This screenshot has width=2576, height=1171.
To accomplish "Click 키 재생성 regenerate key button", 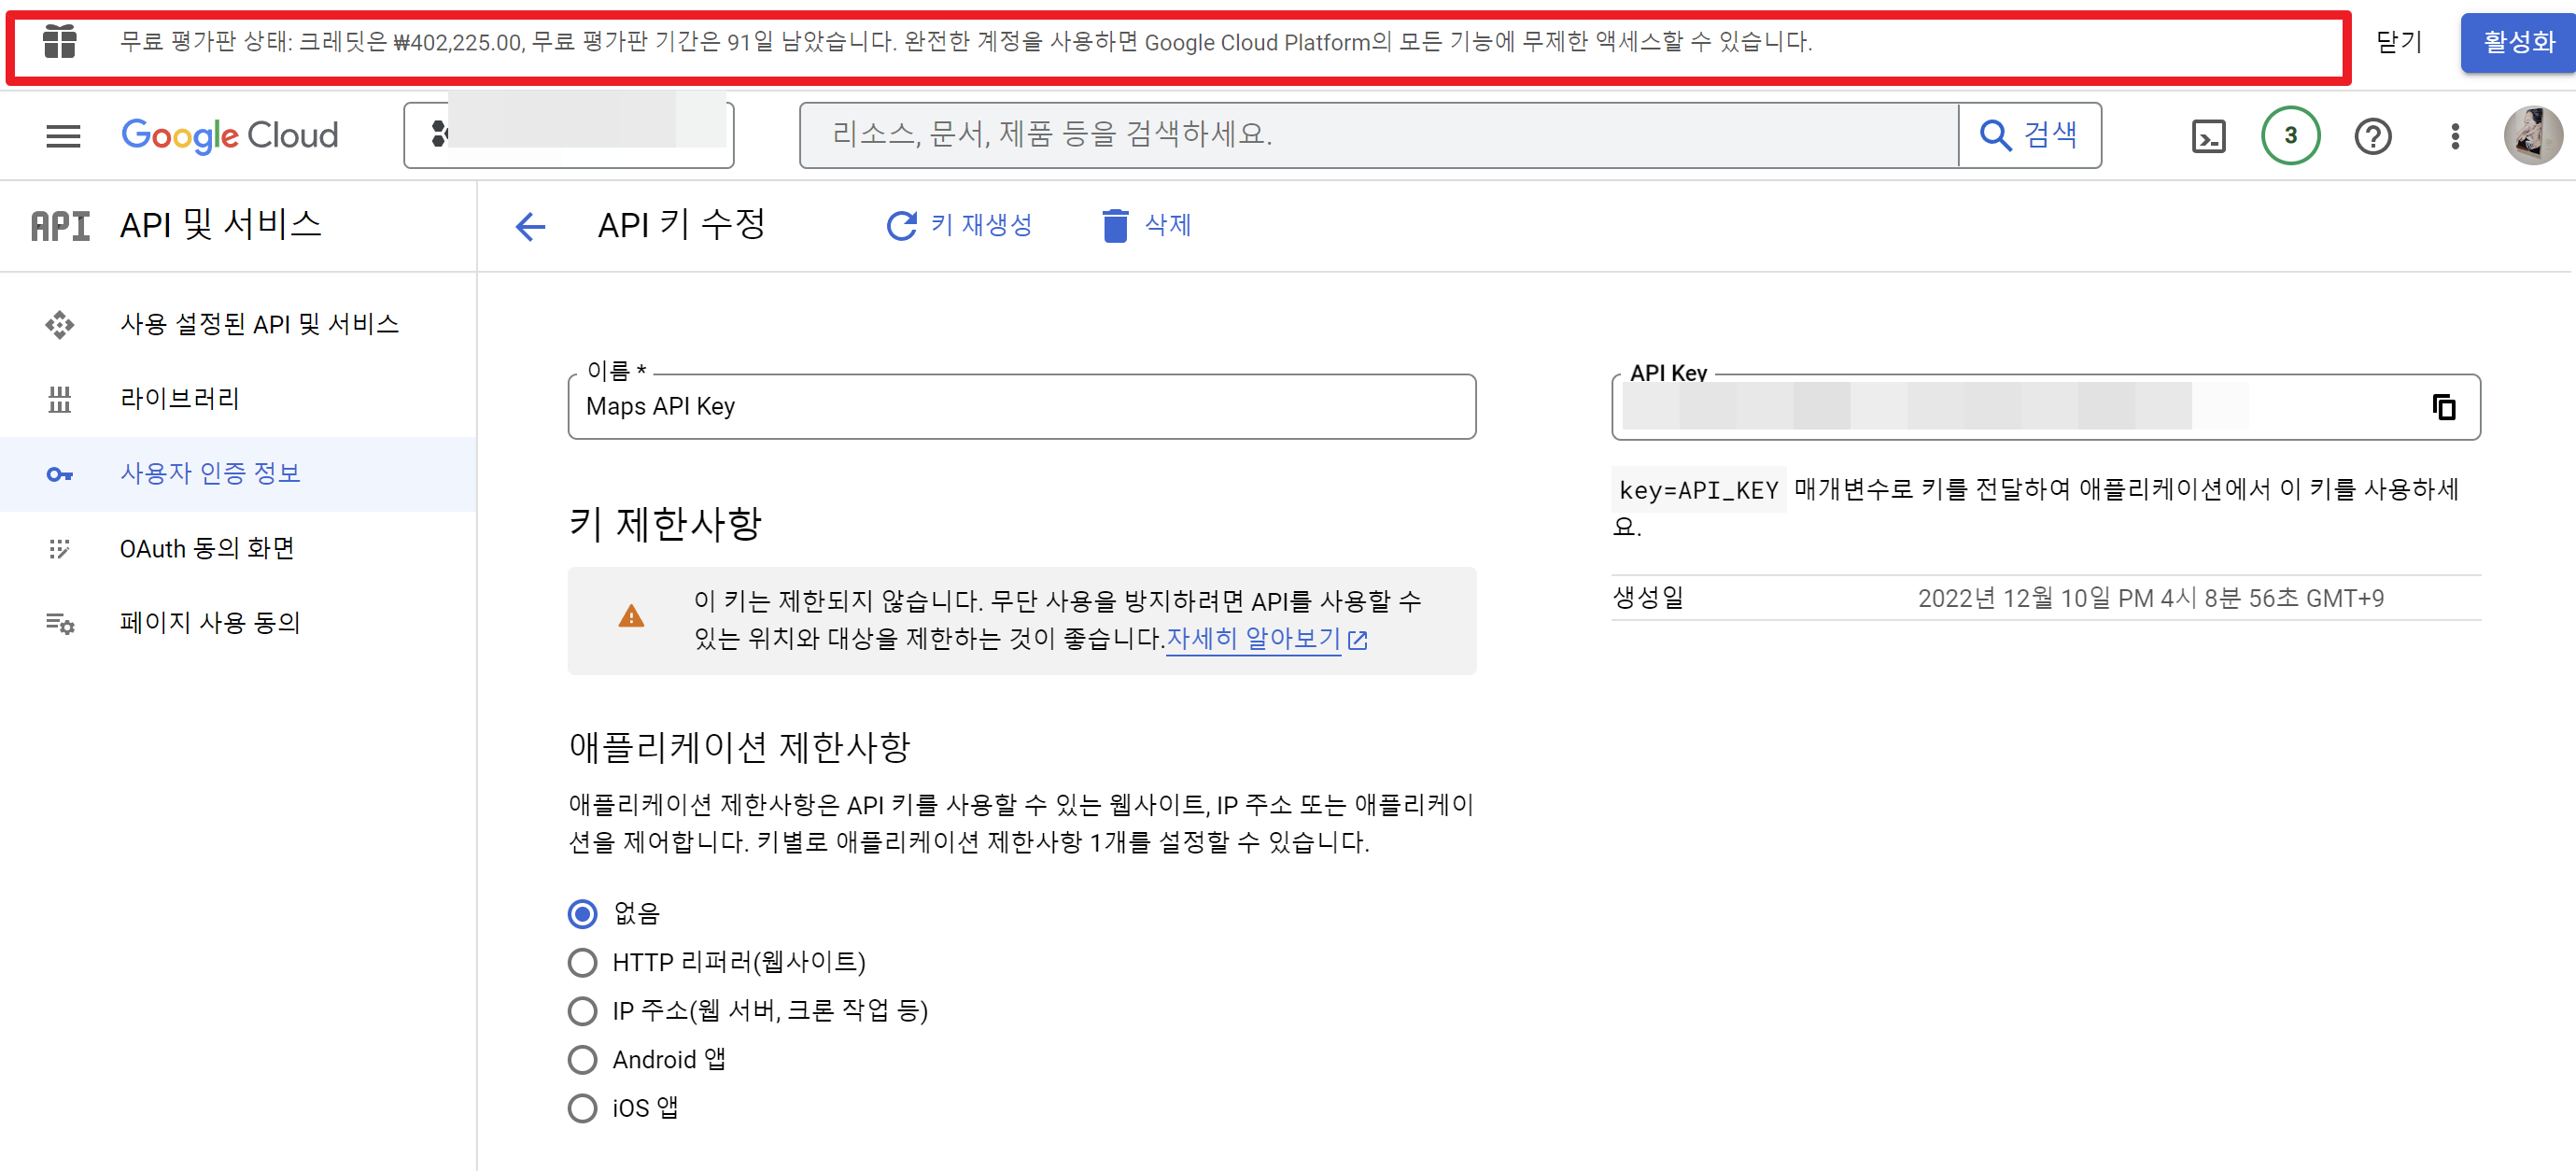I will tap(959, 225).
